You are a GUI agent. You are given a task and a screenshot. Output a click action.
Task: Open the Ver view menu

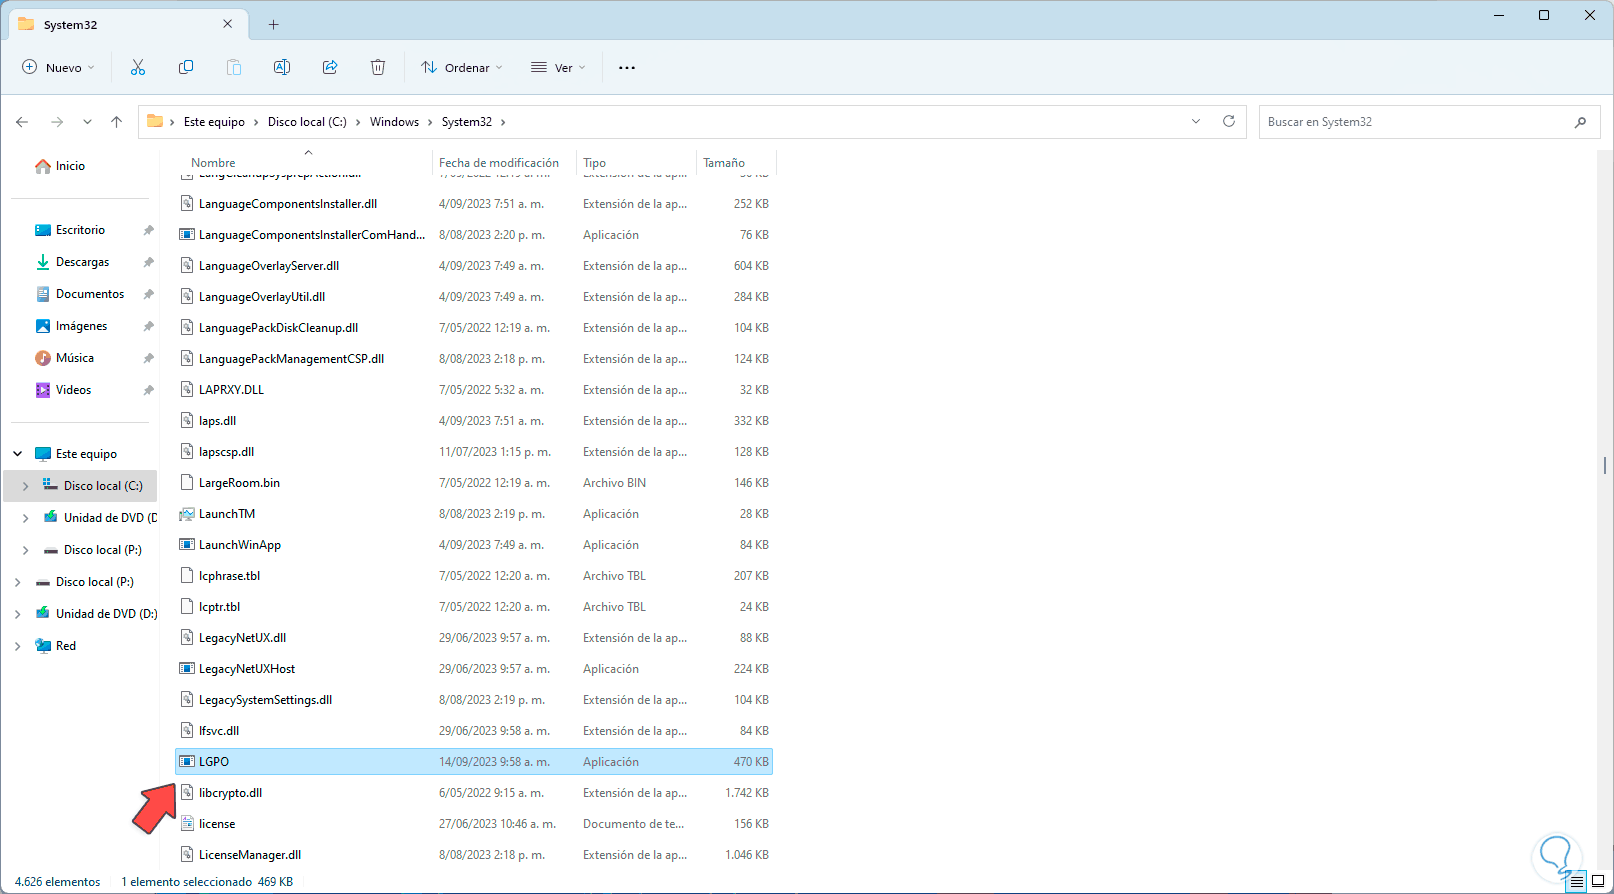tap(558, 67)
